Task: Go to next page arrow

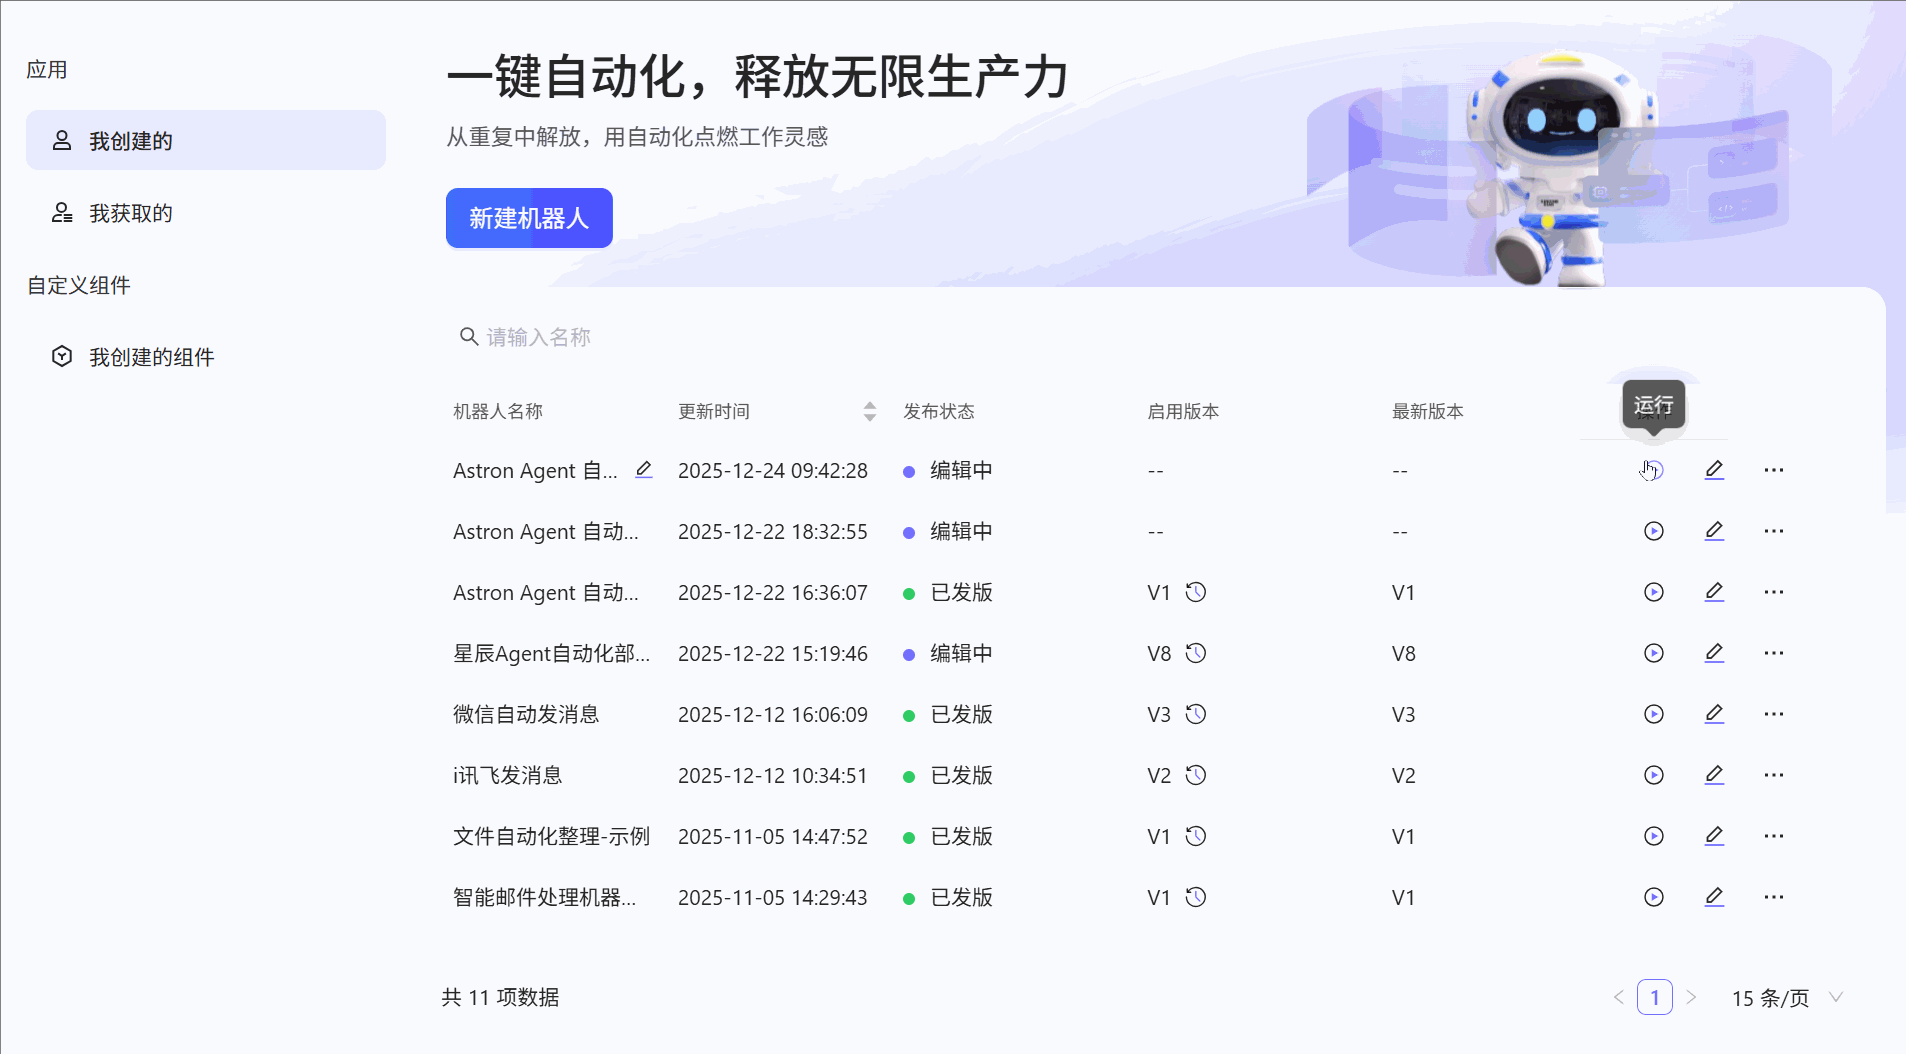Action: pyautogui.click(x=1691, y=997)
